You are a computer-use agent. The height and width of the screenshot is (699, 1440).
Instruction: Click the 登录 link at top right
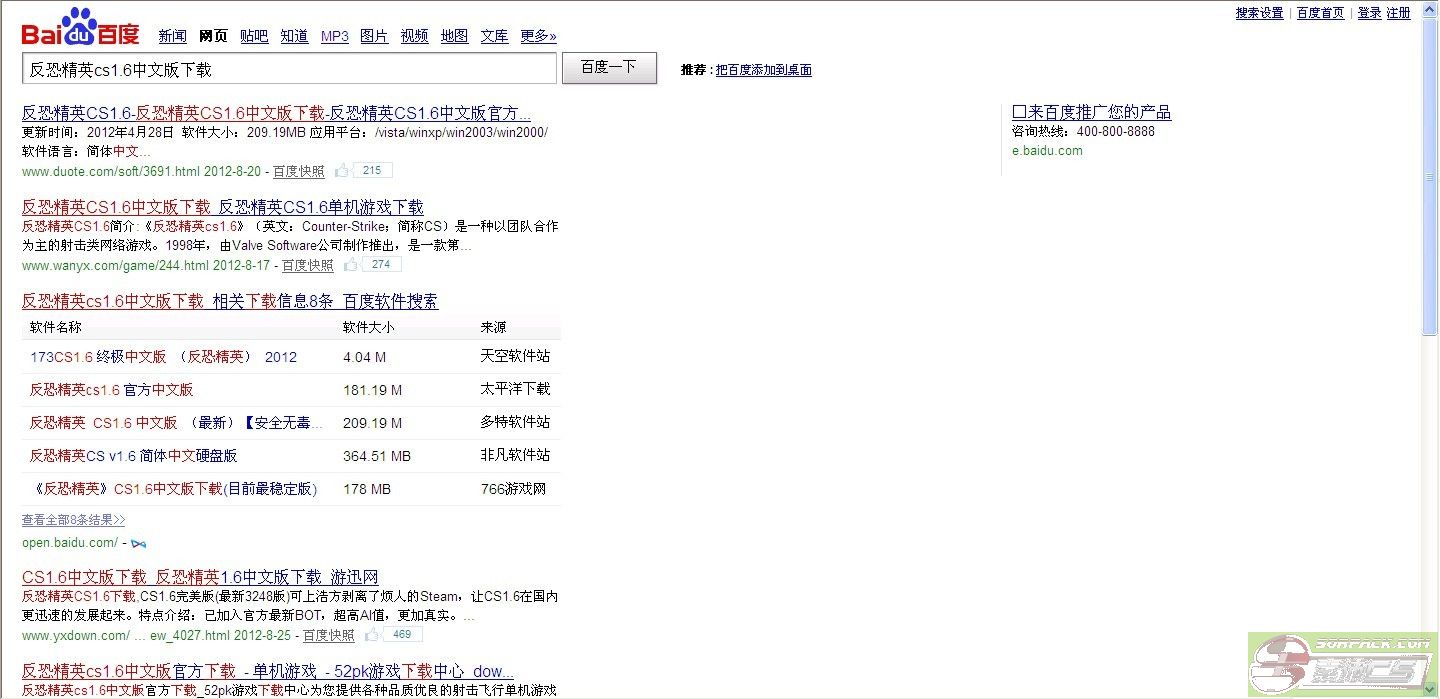point(1369,13)
